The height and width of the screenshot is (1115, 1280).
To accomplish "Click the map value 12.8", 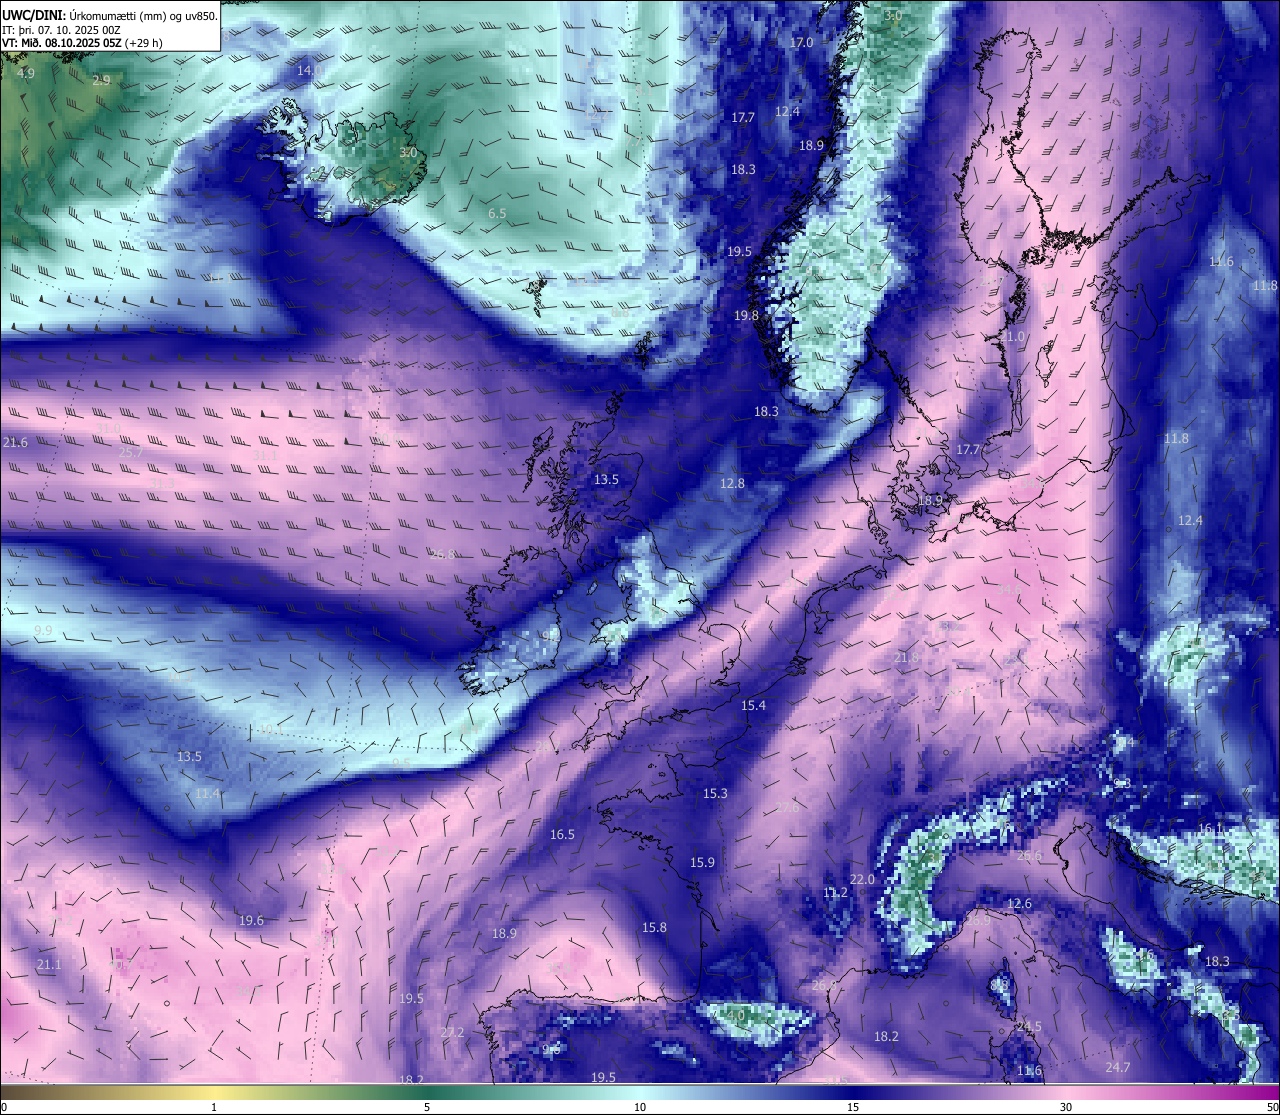I will pos(732,483).
